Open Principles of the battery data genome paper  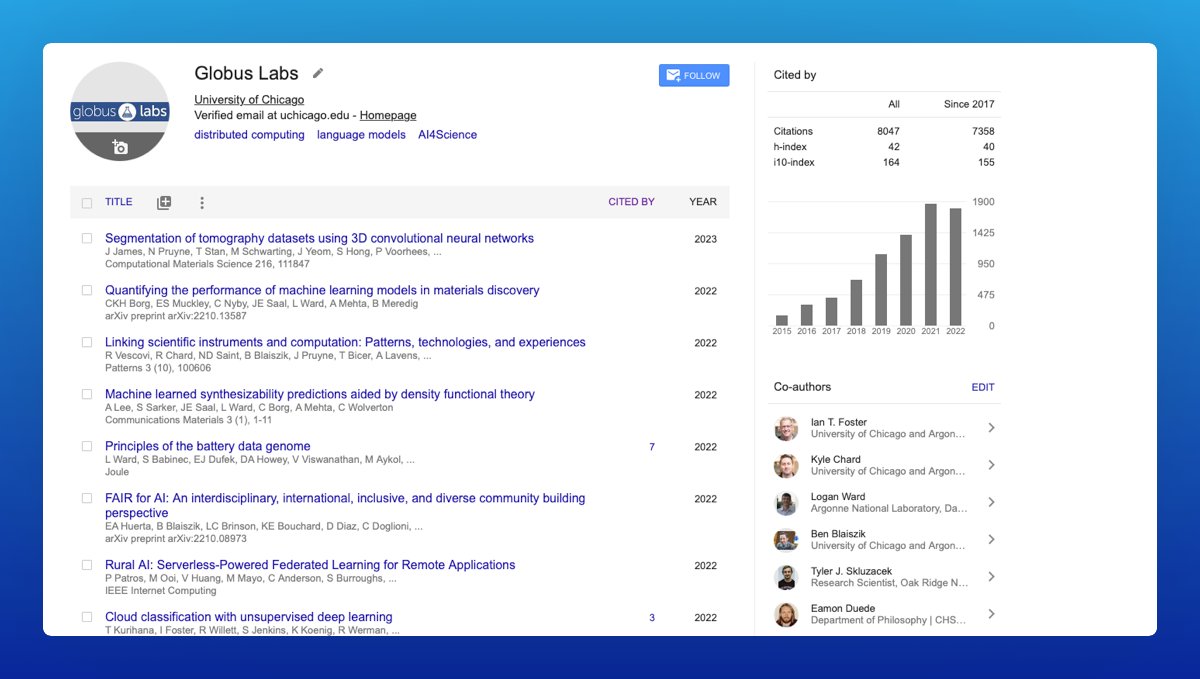208,446
